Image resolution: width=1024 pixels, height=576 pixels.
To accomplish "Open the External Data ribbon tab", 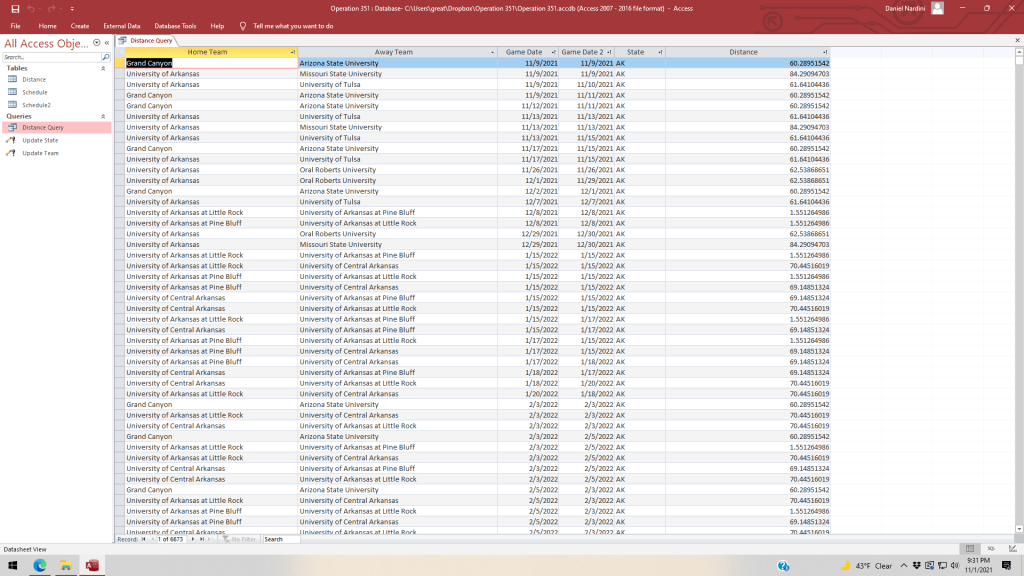I will point(121,25).
